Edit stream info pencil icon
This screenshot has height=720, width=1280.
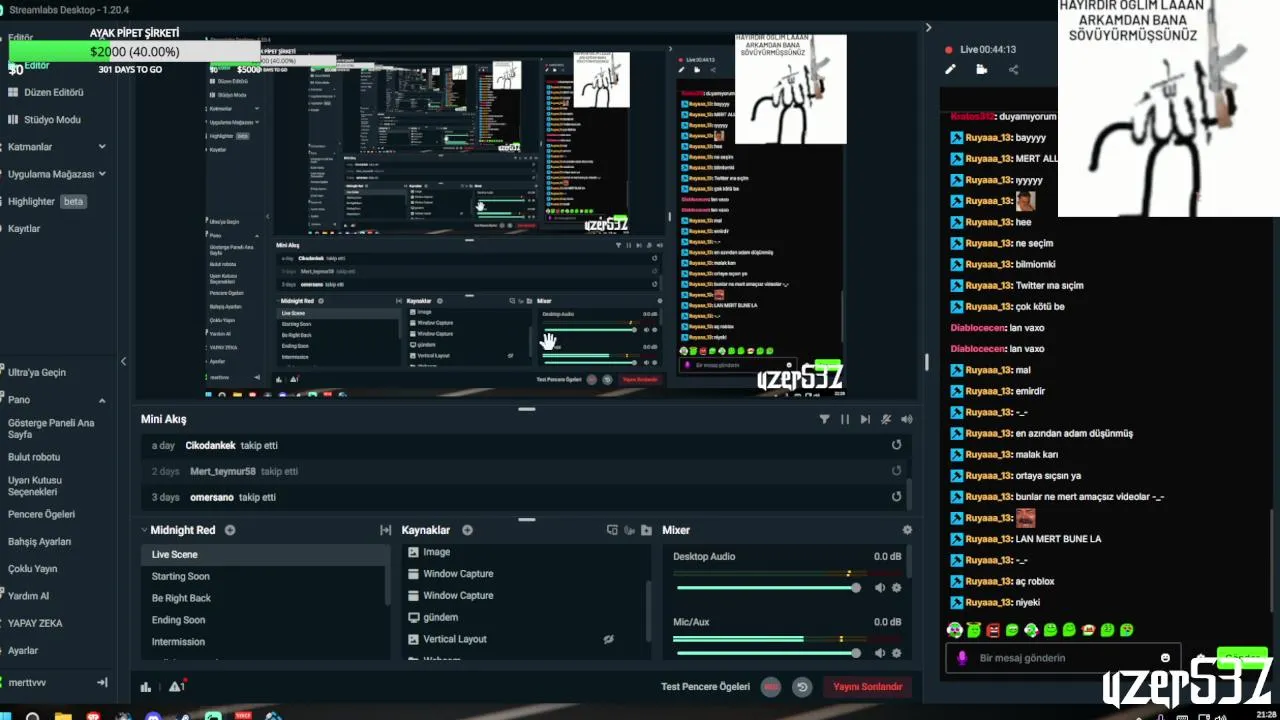(950, 70)
